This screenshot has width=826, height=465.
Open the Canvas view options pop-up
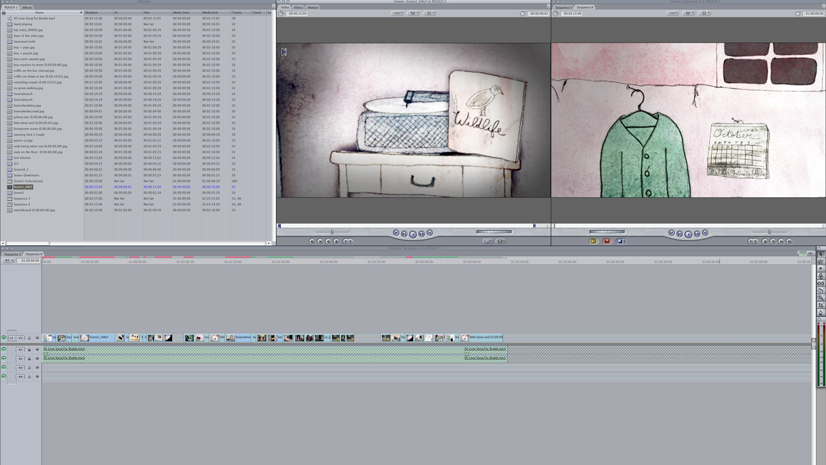pos(705,14)
